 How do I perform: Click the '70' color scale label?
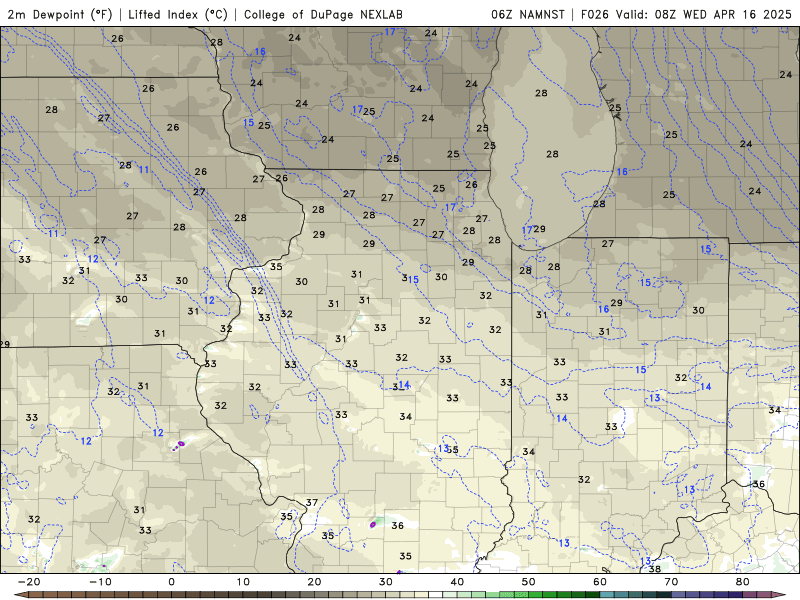pyautogui.click(x=671, y=582)
